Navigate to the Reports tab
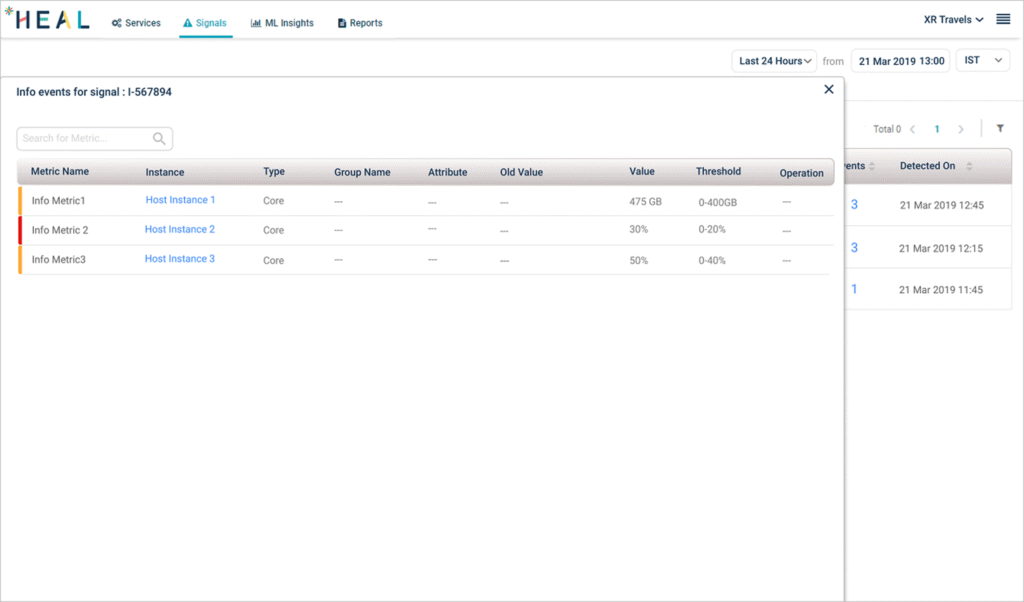Image resolution: width=1024 pixels, height=602 pixels. (360, 23)
